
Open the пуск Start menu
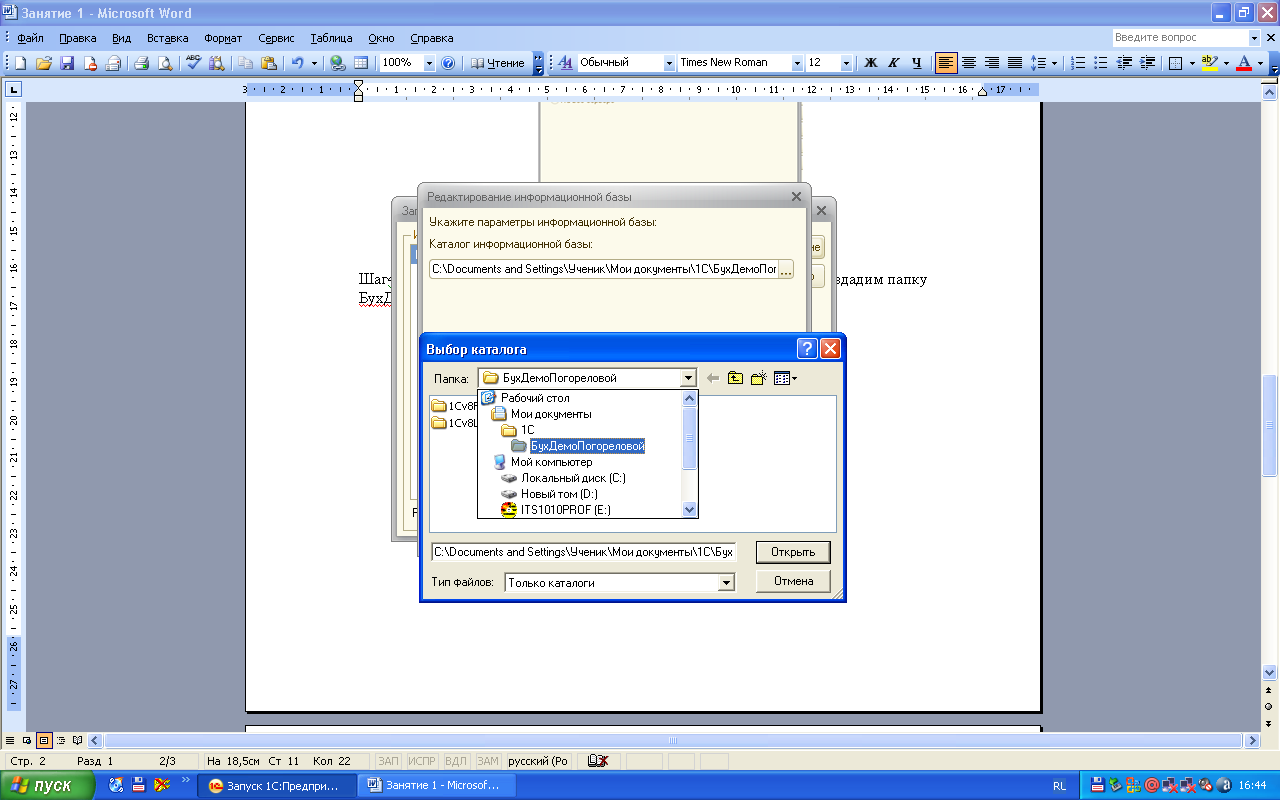point(48,786)
